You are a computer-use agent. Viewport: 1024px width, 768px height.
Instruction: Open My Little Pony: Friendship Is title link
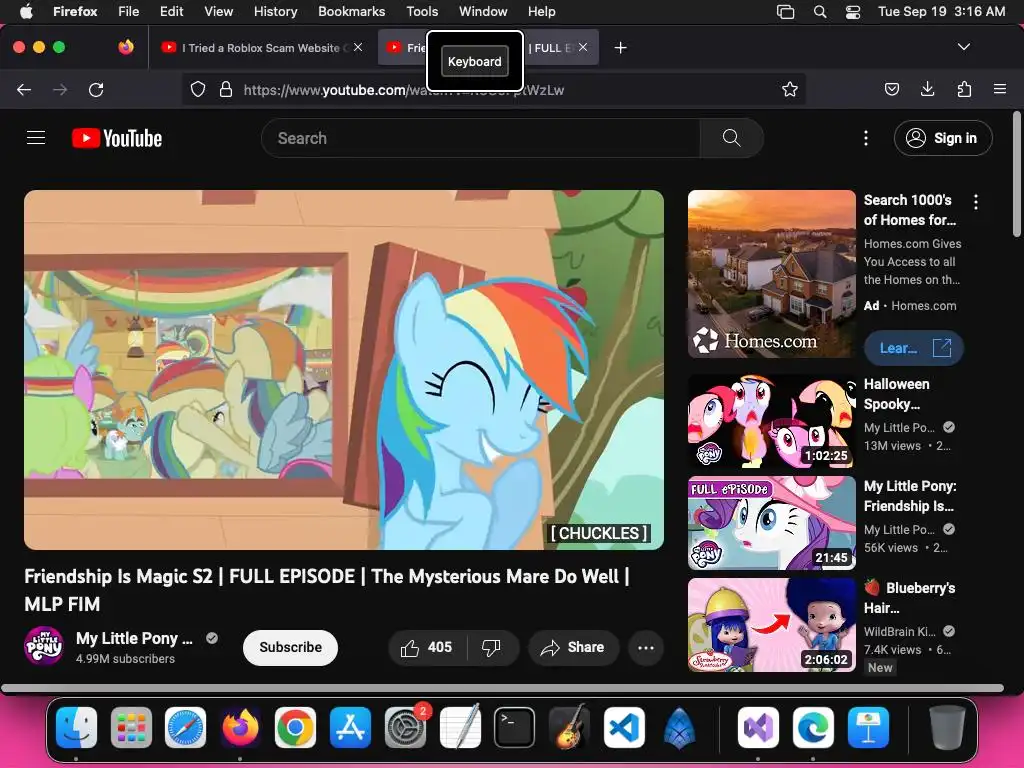(x=910, y=496)
